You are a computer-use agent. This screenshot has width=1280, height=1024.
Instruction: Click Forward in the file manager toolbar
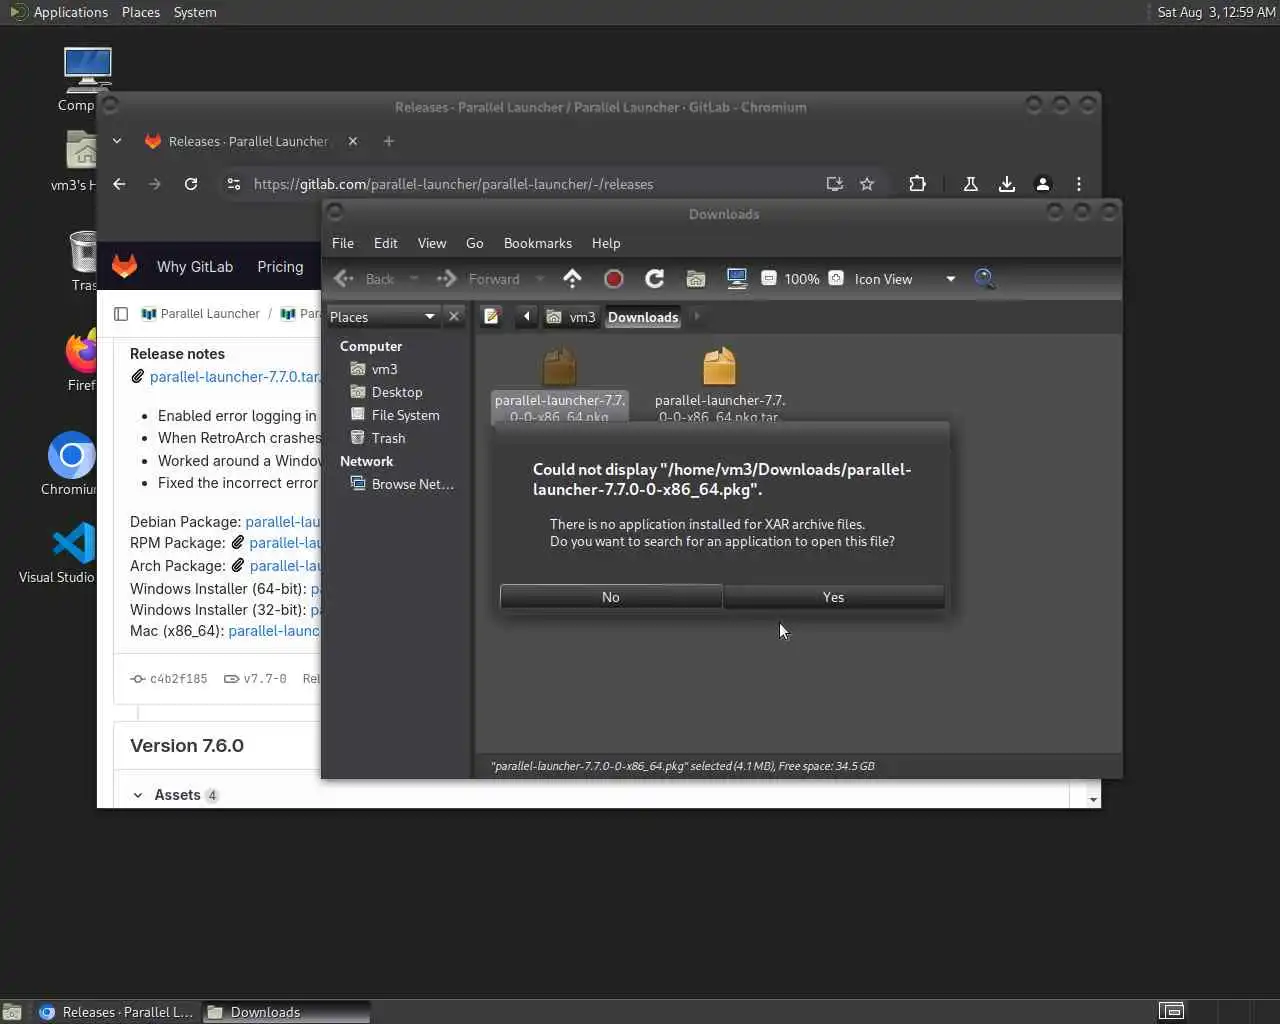479,279
